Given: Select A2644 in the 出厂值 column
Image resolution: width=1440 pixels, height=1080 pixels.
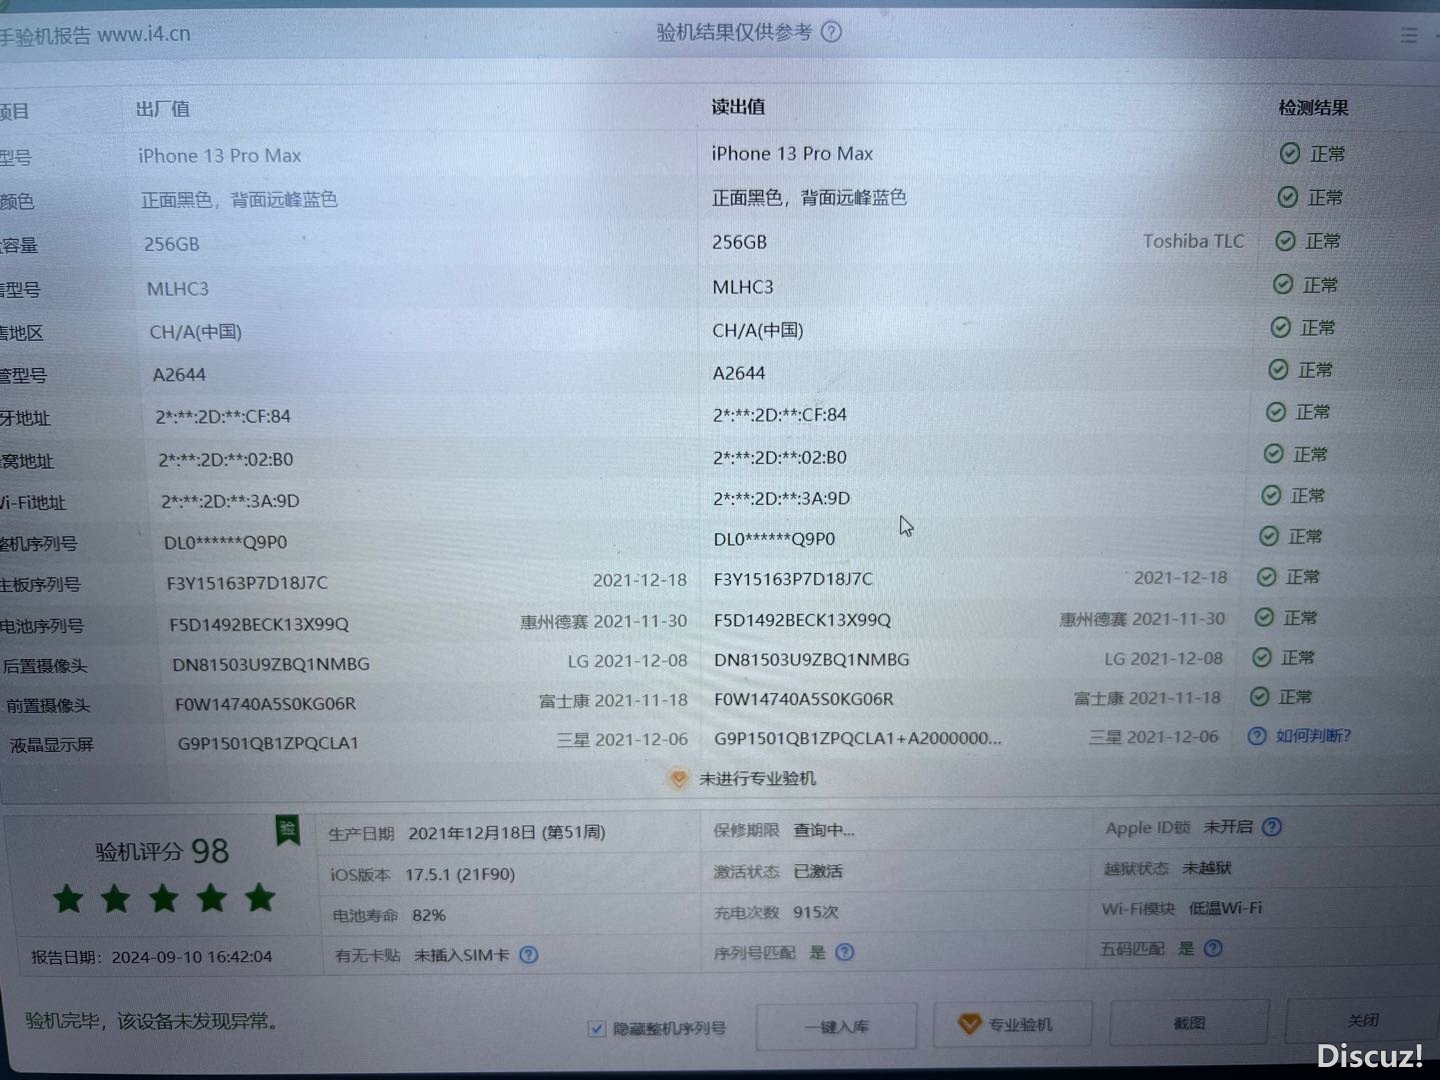Looking at the screenshot, I should (179, 375).
